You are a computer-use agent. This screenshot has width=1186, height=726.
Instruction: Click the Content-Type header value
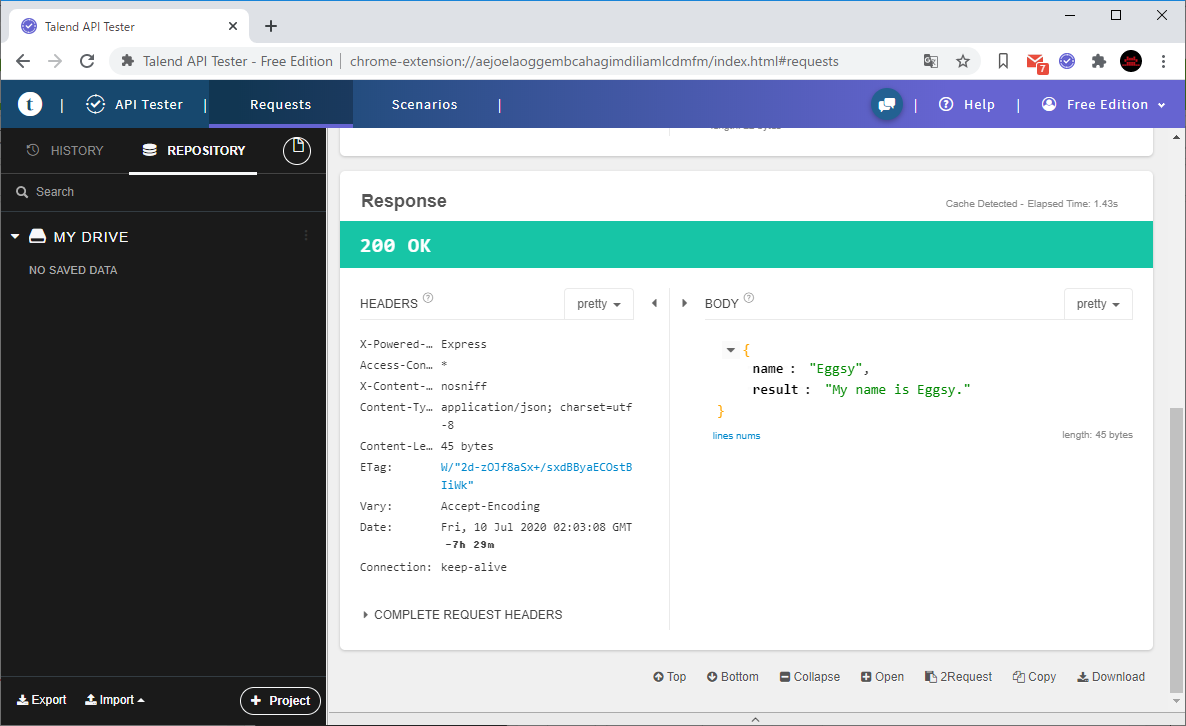536,416
